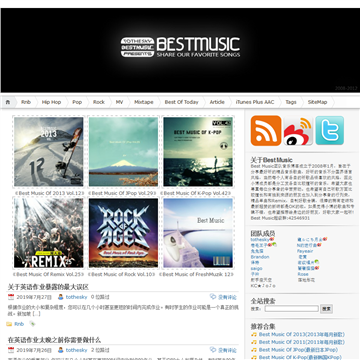Screen dimensions: 360x360
Task: Open the Article tab
Action: coord(217,102)
